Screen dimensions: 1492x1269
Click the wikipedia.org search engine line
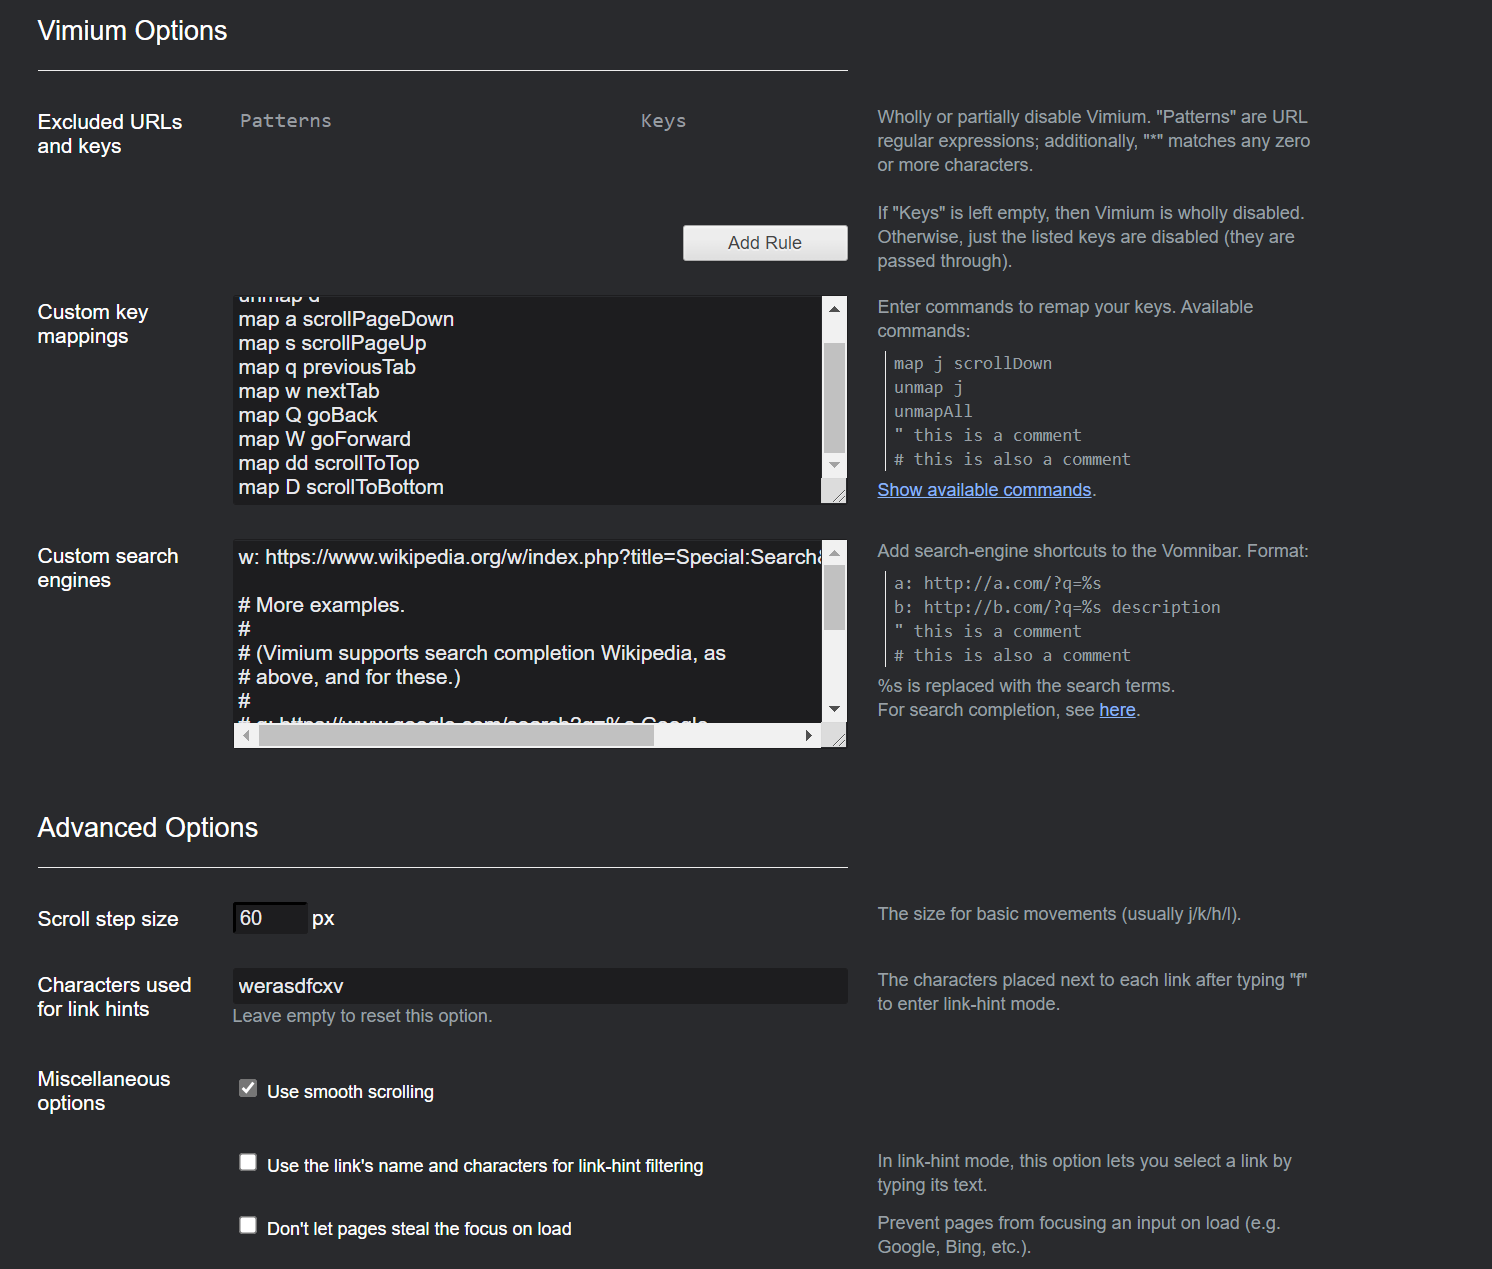[529, 557]
